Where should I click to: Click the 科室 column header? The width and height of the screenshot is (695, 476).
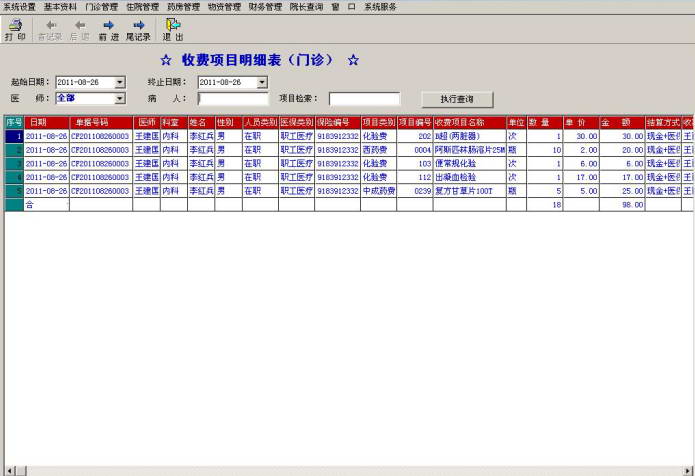point(174,122)
